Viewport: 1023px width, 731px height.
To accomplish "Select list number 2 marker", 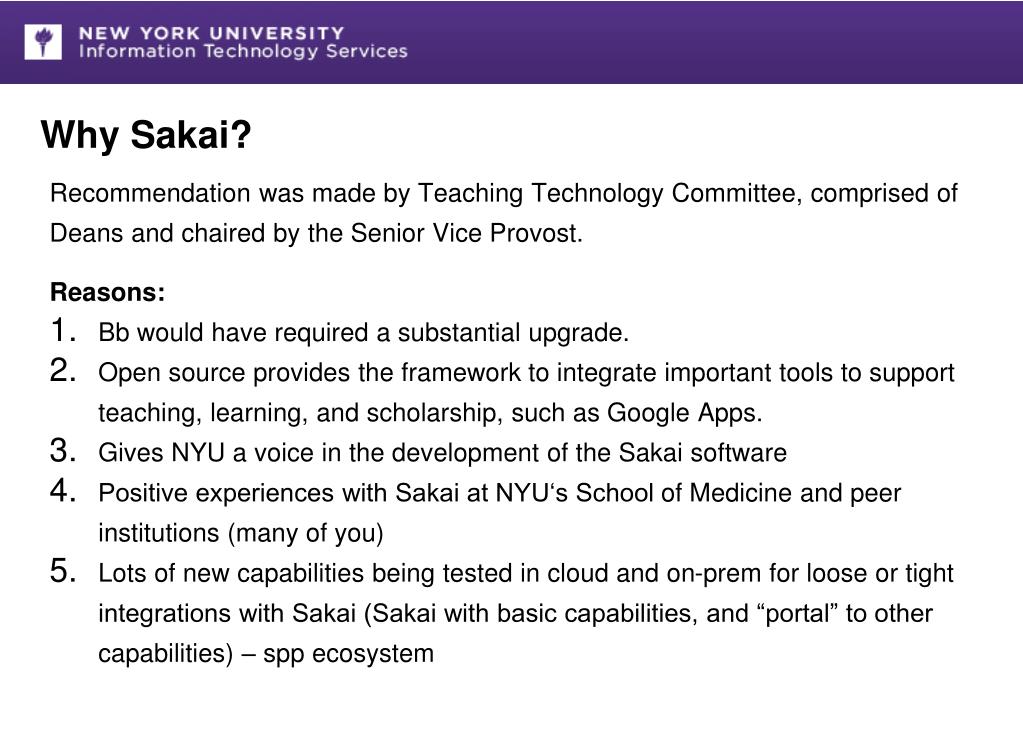I will (63, 371).
